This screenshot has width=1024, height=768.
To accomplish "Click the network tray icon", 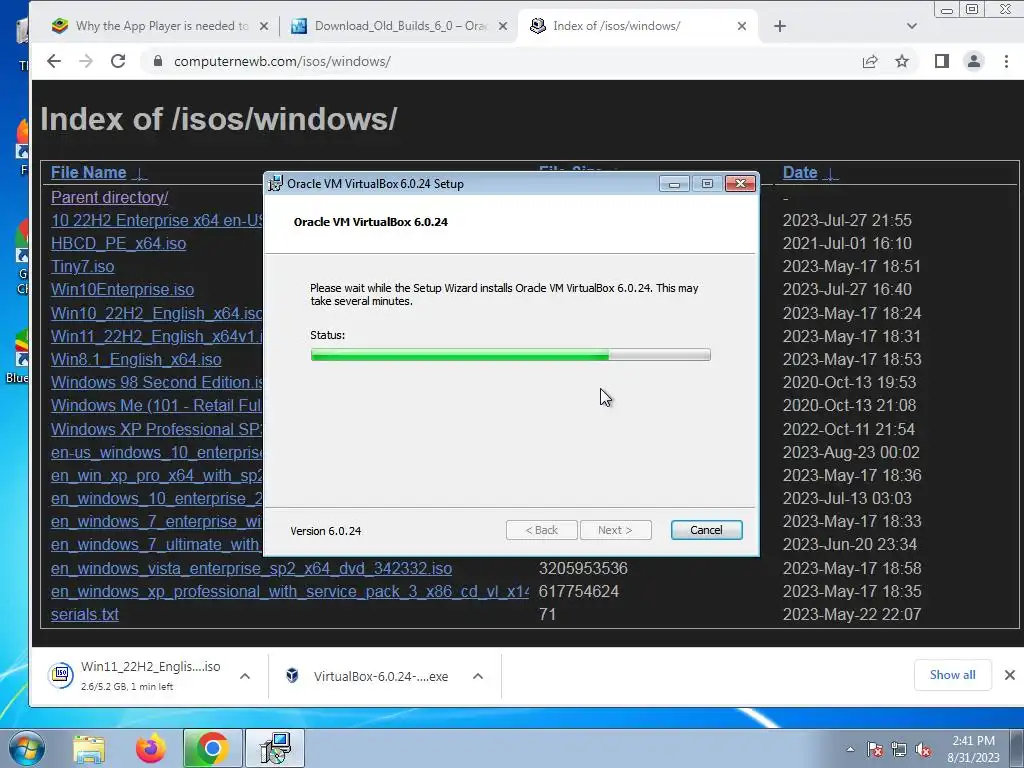I will (x=899, y=749).
